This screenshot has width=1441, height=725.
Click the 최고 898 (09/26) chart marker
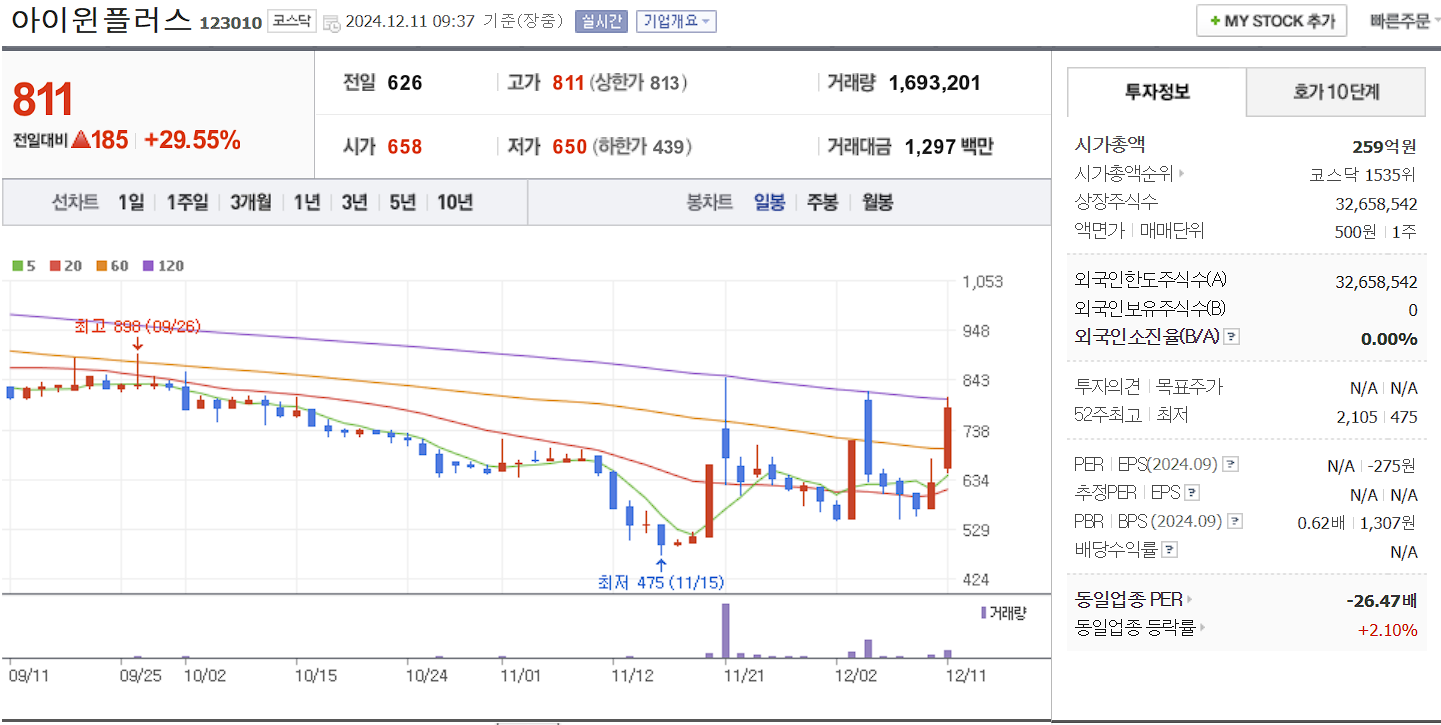pos(136,326)
